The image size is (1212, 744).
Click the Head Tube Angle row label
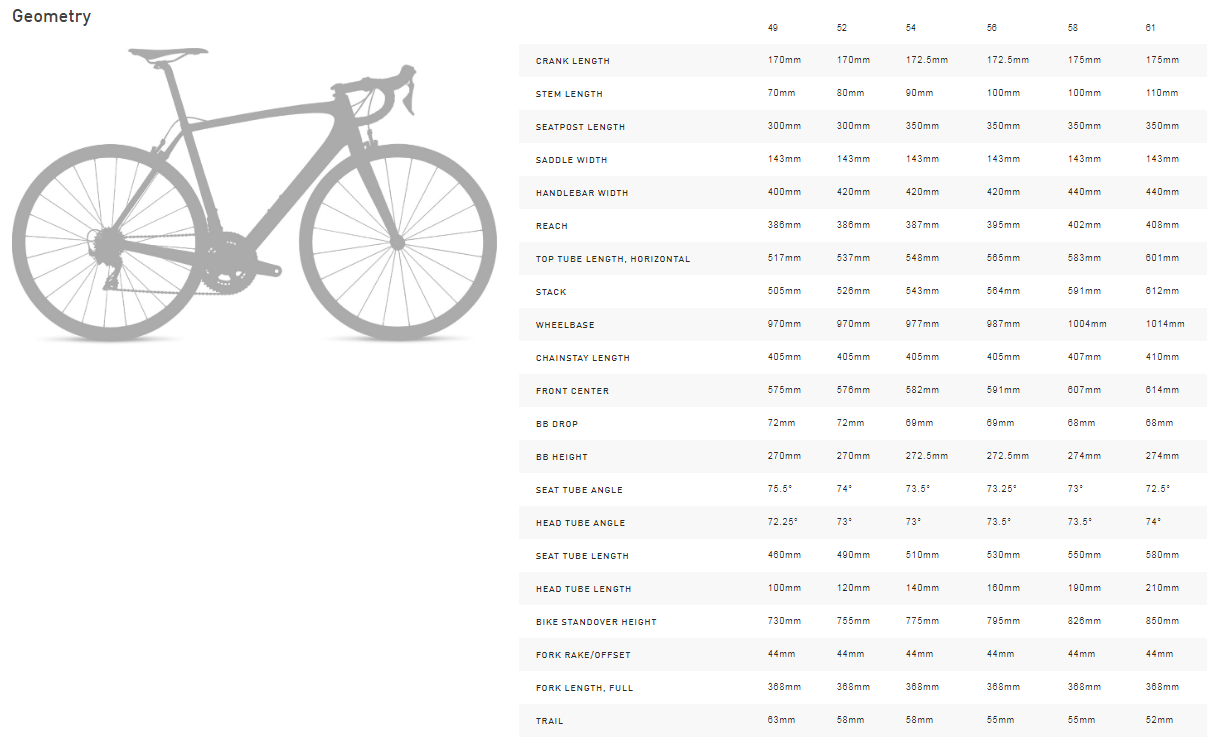[580, 523]
